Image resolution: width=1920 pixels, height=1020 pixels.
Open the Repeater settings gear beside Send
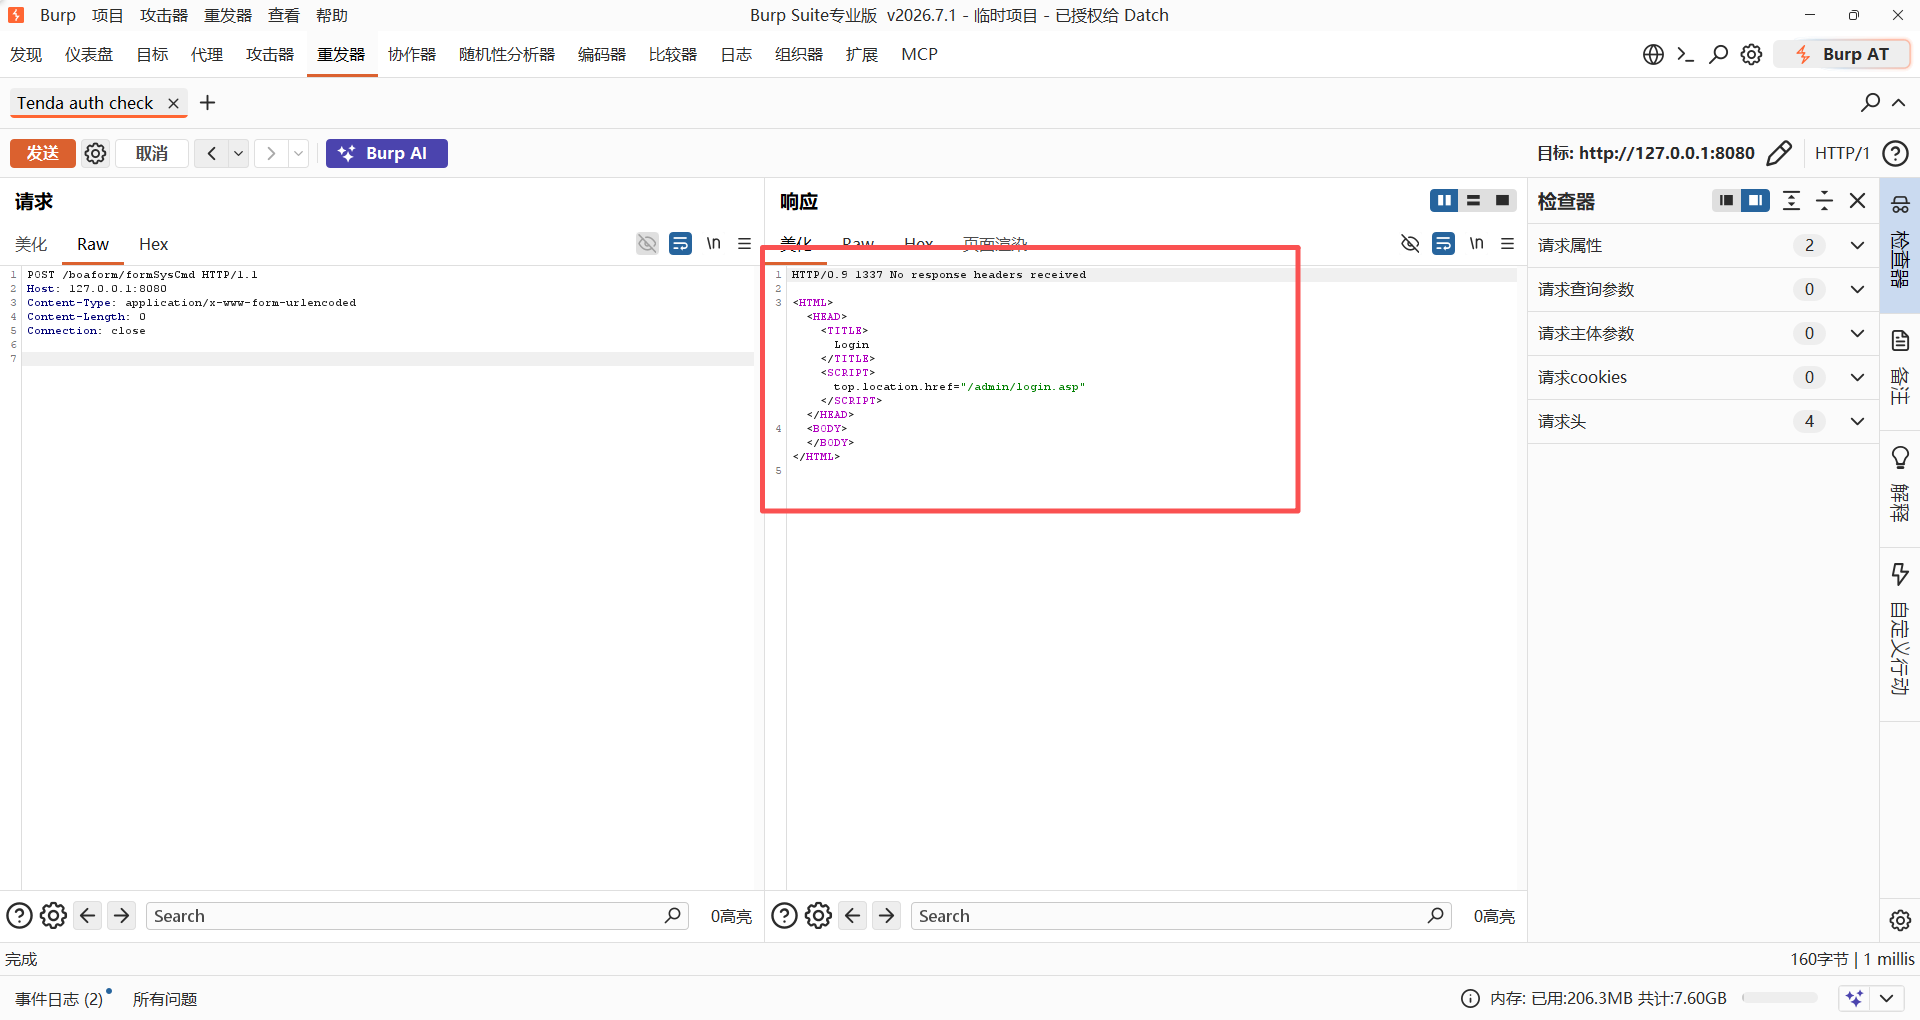pyautogui.click(x=95, y=153)
